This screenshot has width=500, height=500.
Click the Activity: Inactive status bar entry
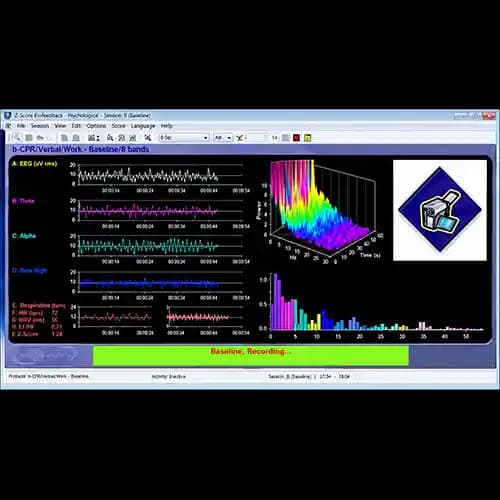(x=169, y=376)
